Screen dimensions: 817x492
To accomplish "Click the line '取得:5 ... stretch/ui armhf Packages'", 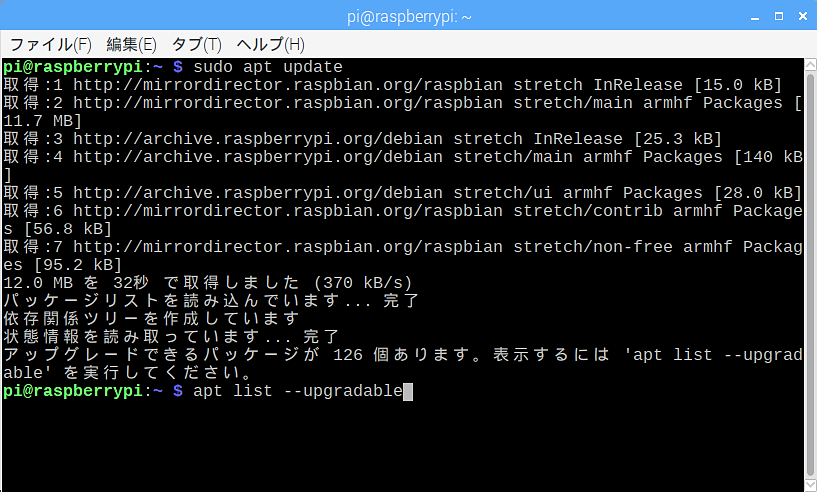I will (x=402, y=193).
